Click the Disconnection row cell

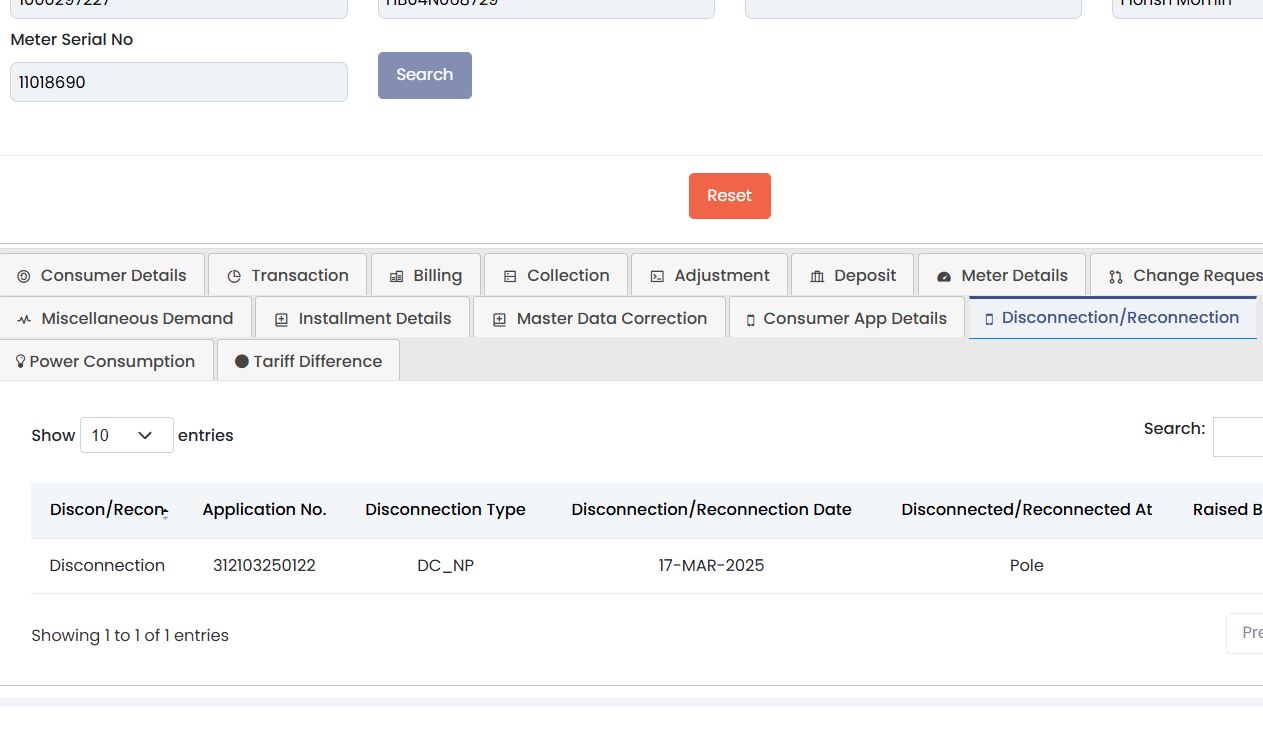coord(107,566)
